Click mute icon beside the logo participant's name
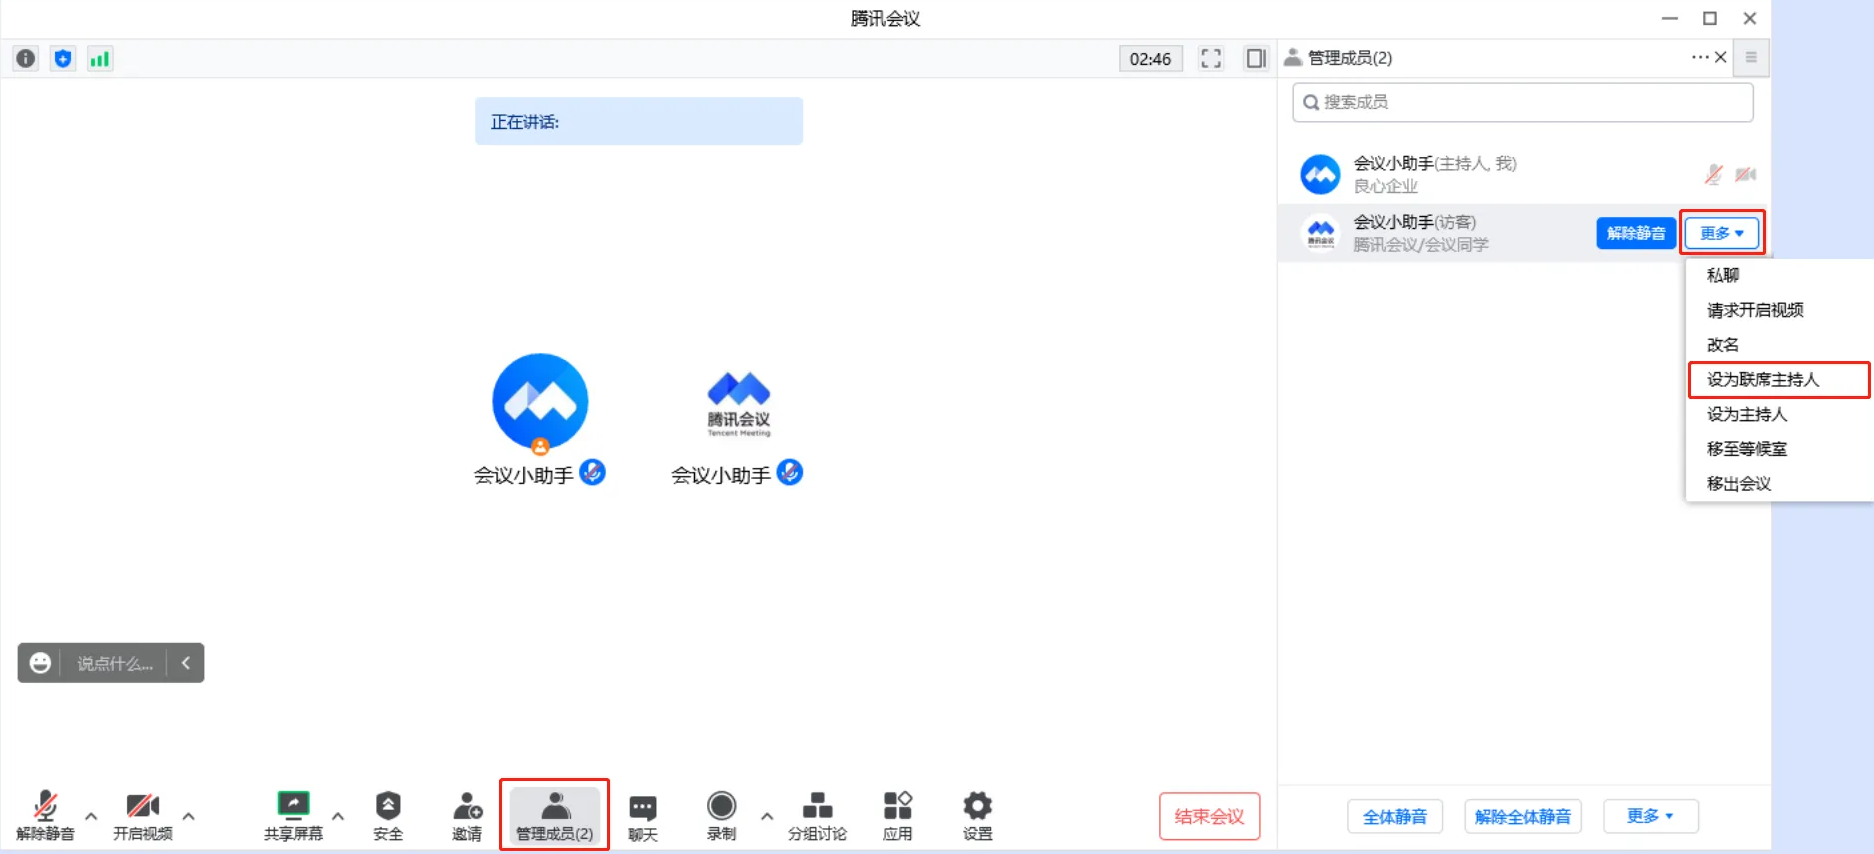The height and width of the screenshot is (854, 1874). tap(790, 472)
